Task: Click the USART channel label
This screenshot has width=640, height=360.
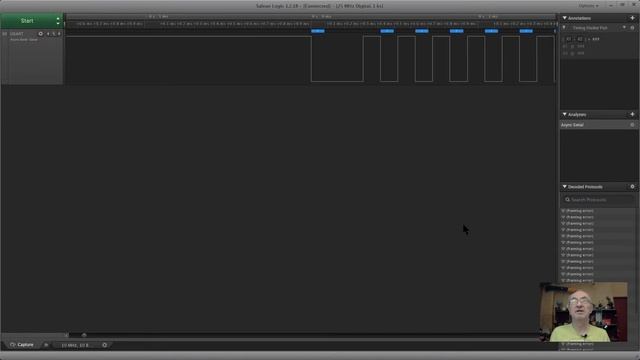Action: pyautogui.click(x=17, y=34)
